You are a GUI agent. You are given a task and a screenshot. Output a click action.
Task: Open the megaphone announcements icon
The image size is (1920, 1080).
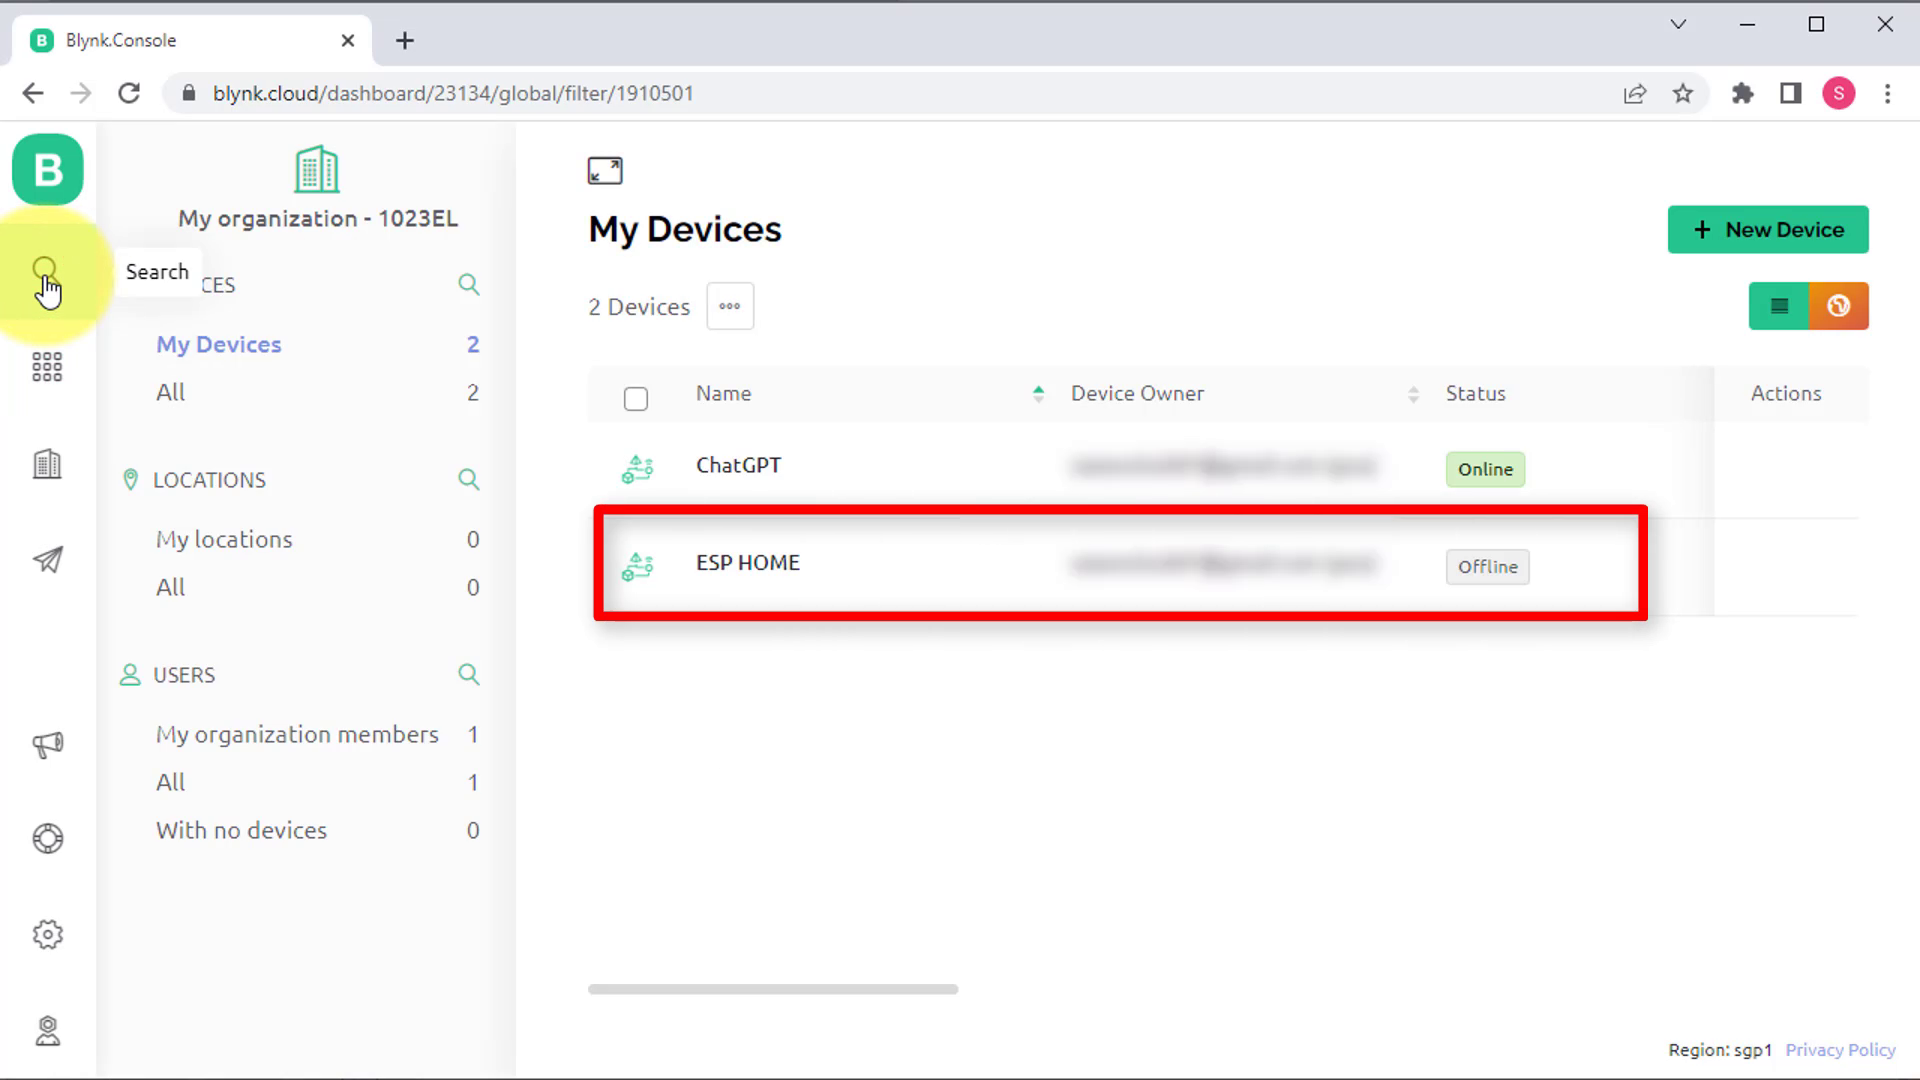(x=47, y=744)
